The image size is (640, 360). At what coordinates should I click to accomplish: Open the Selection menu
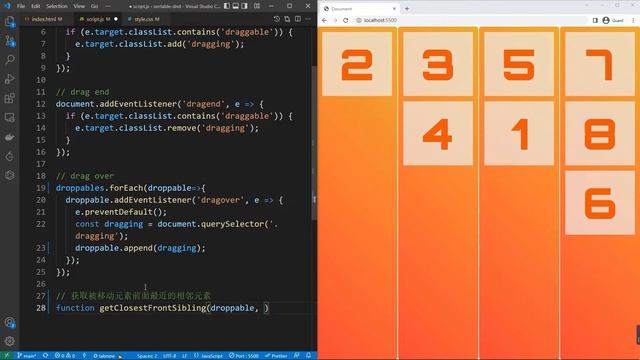57,6
